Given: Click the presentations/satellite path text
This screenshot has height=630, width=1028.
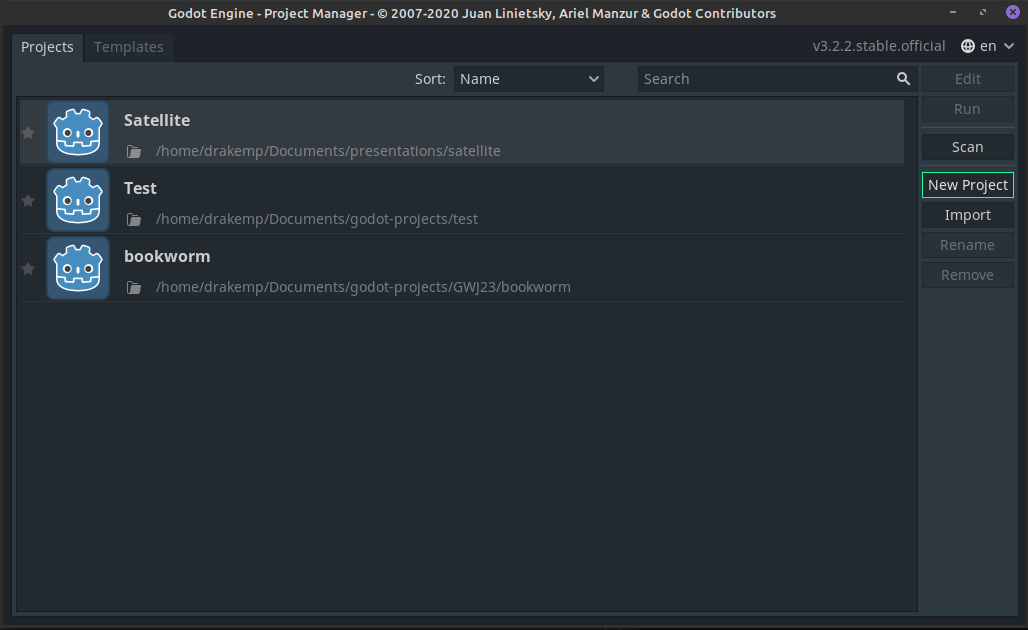Looking at the screenshot, I should point(328,151).
